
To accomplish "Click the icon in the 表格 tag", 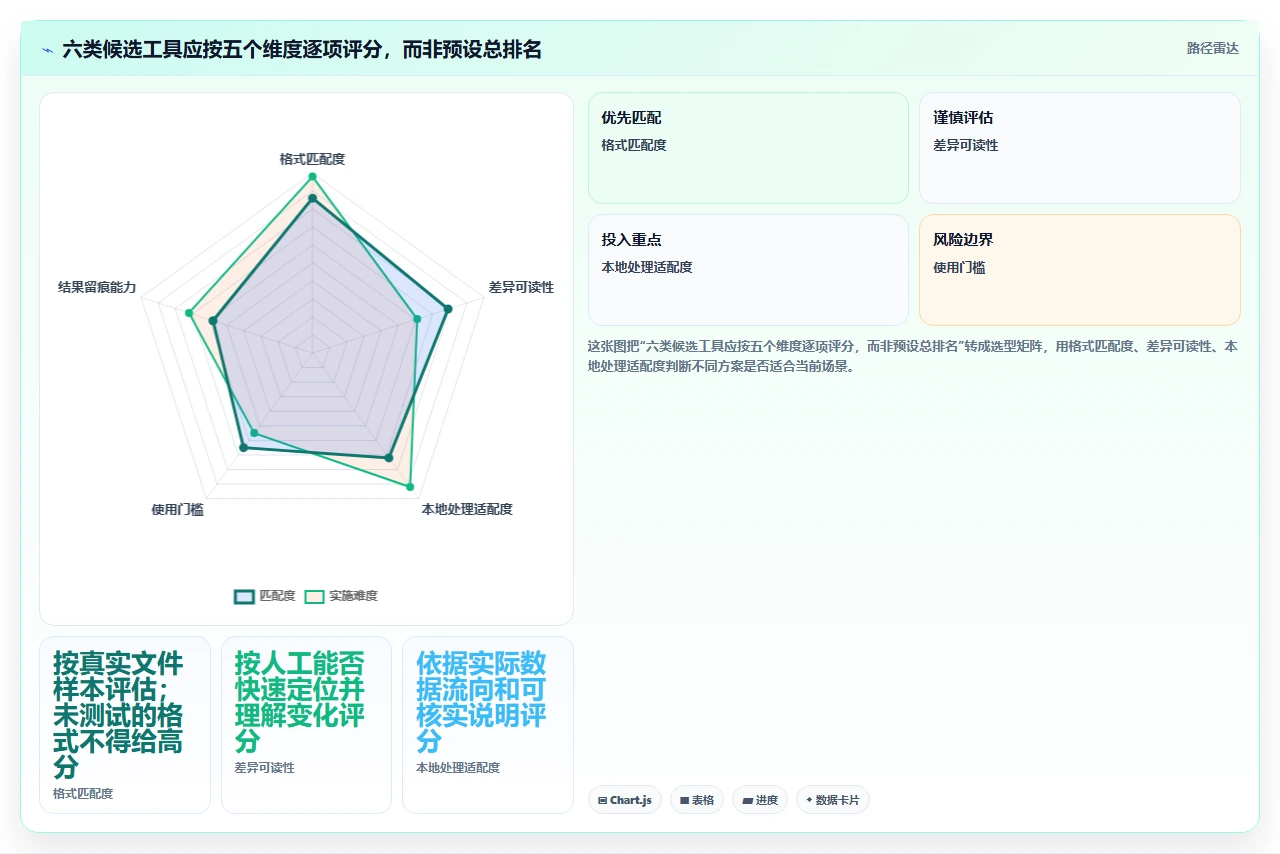I will (x=684, y=800).
